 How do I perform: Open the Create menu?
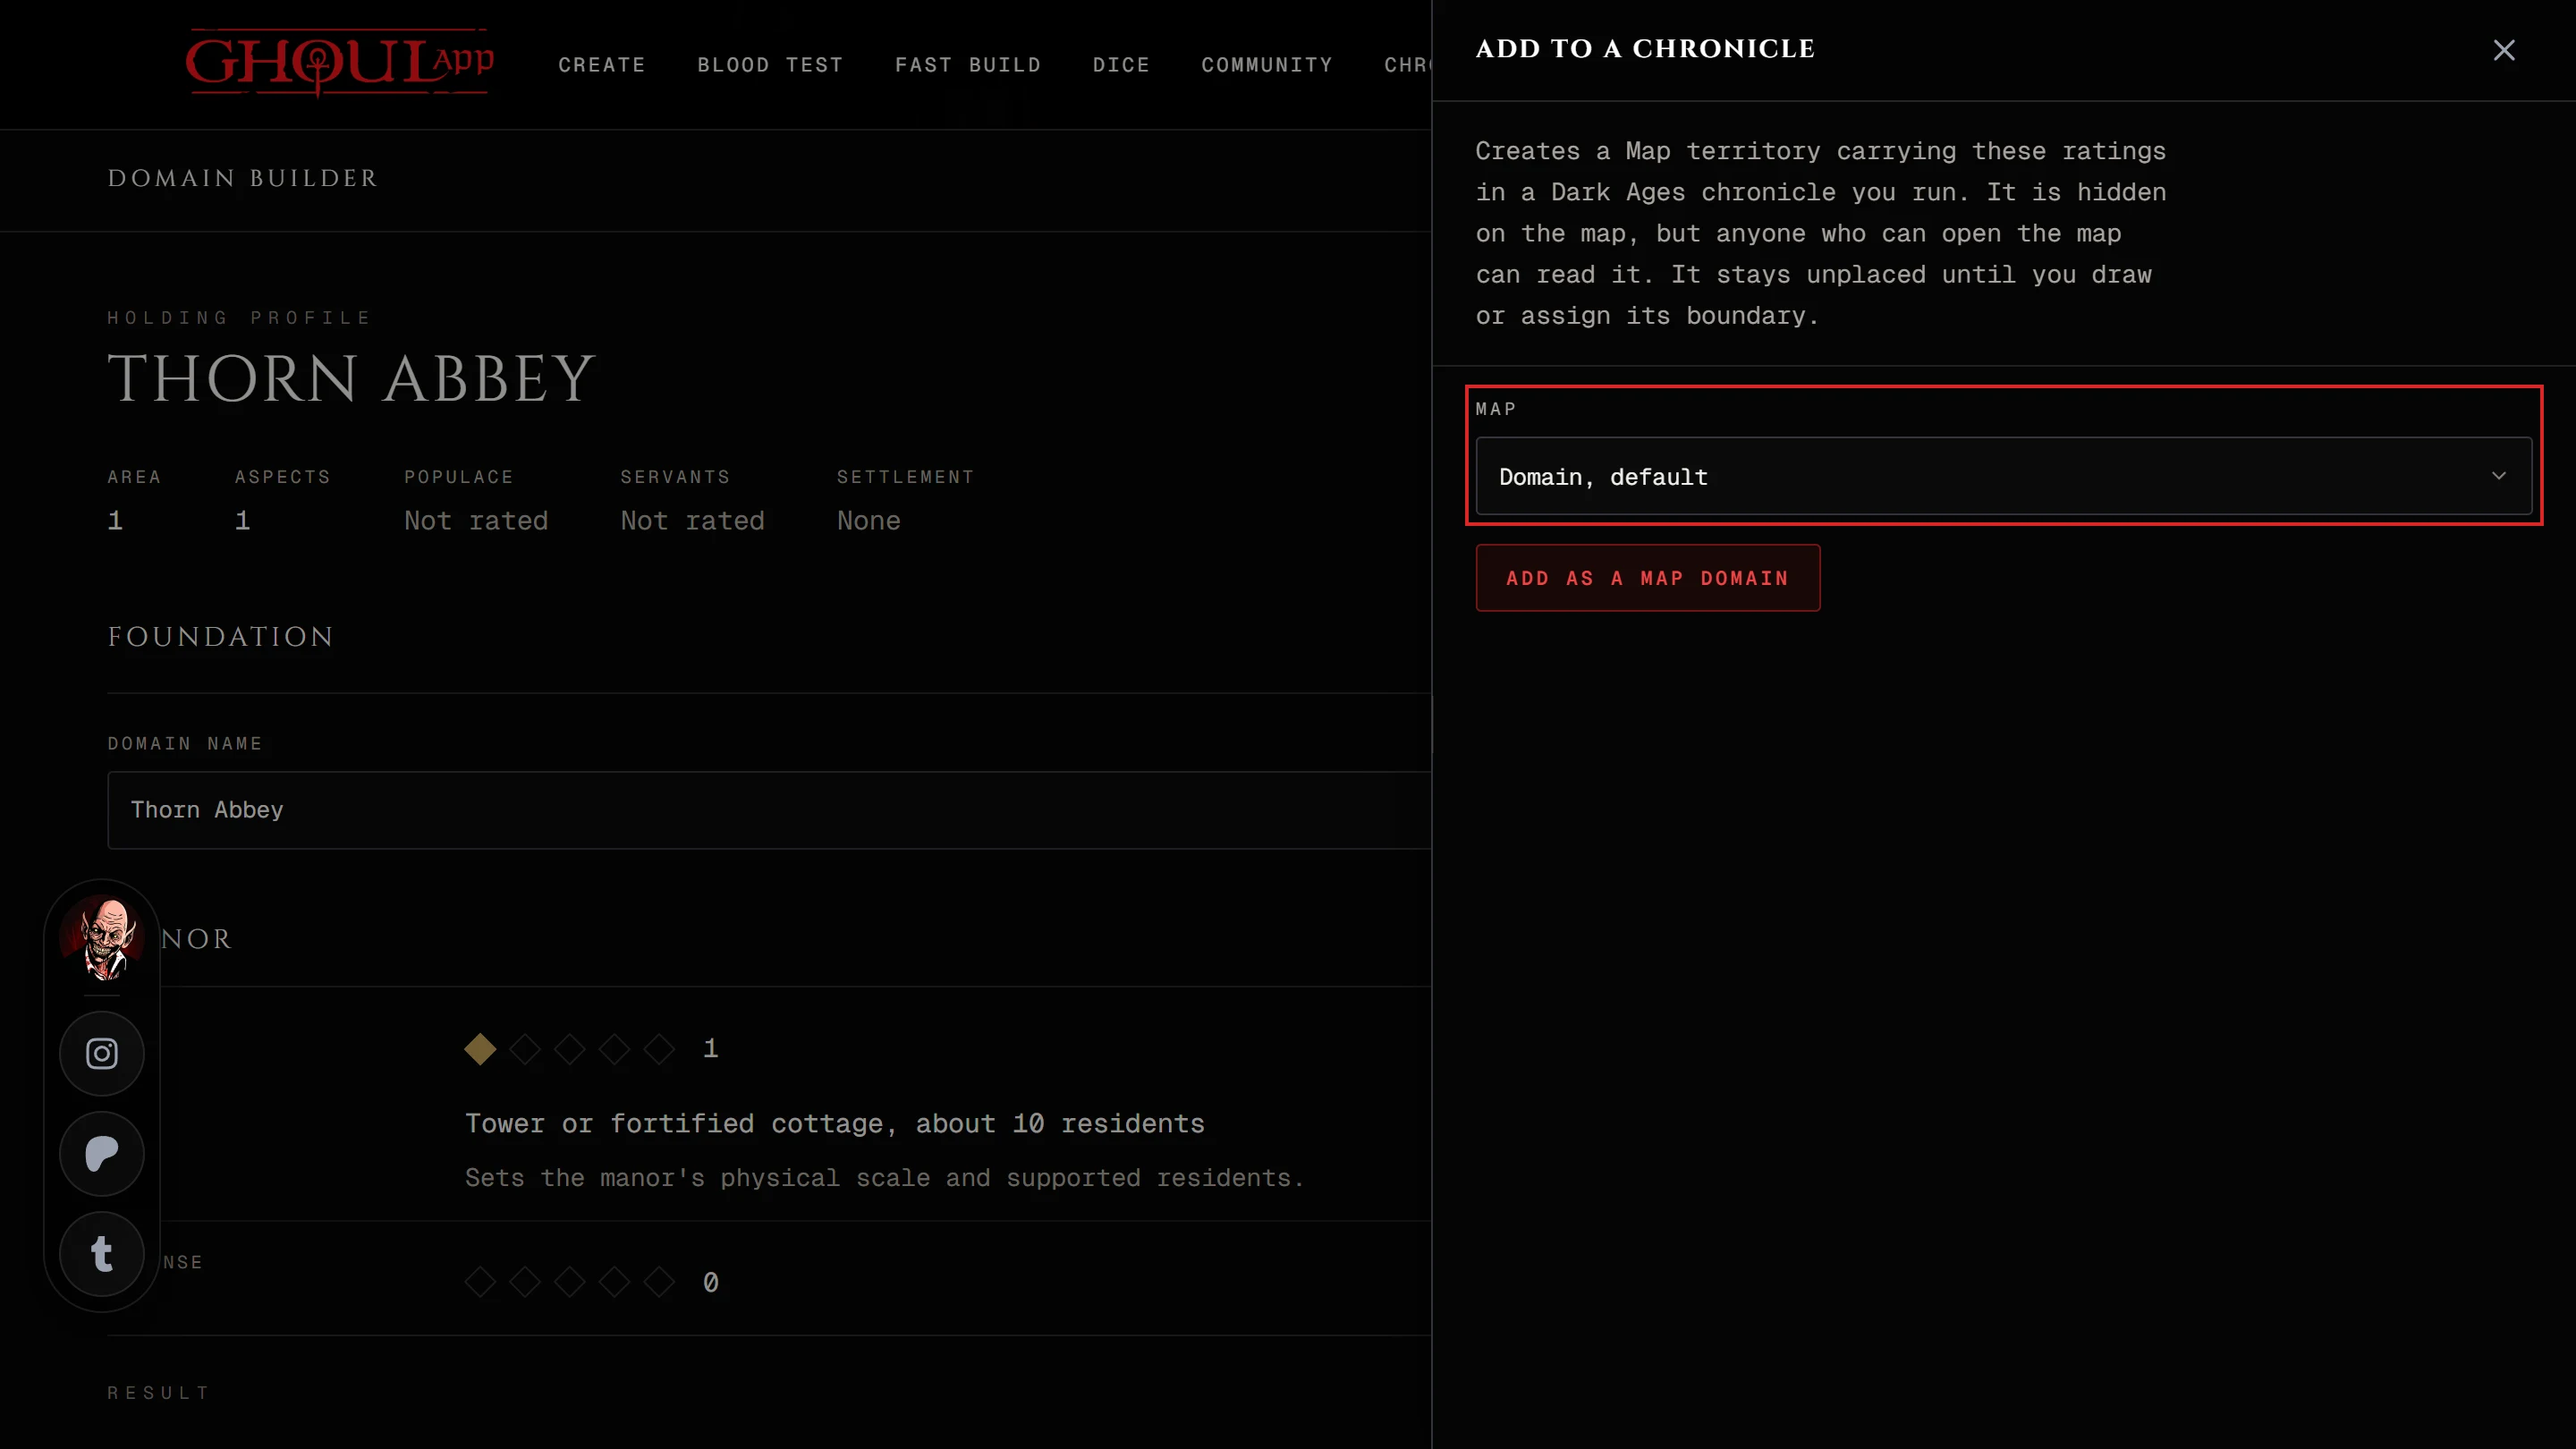click(x=601, y=65)
